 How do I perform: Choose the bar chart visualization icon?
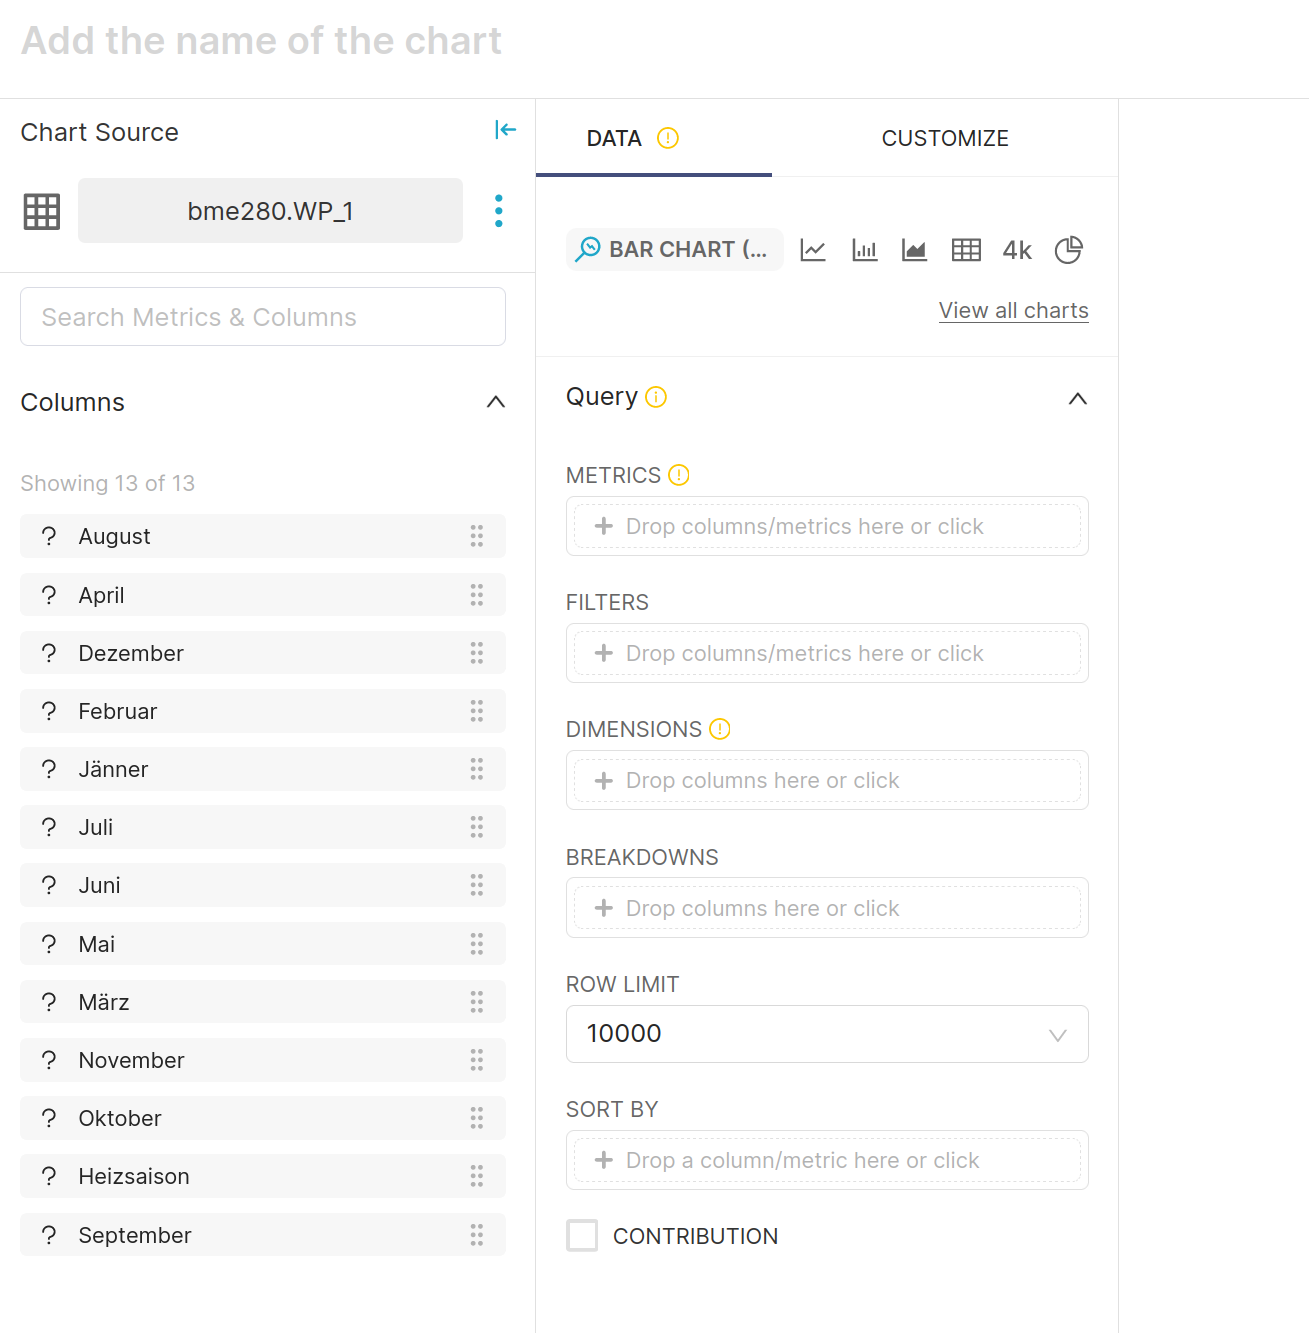(865, 250)
